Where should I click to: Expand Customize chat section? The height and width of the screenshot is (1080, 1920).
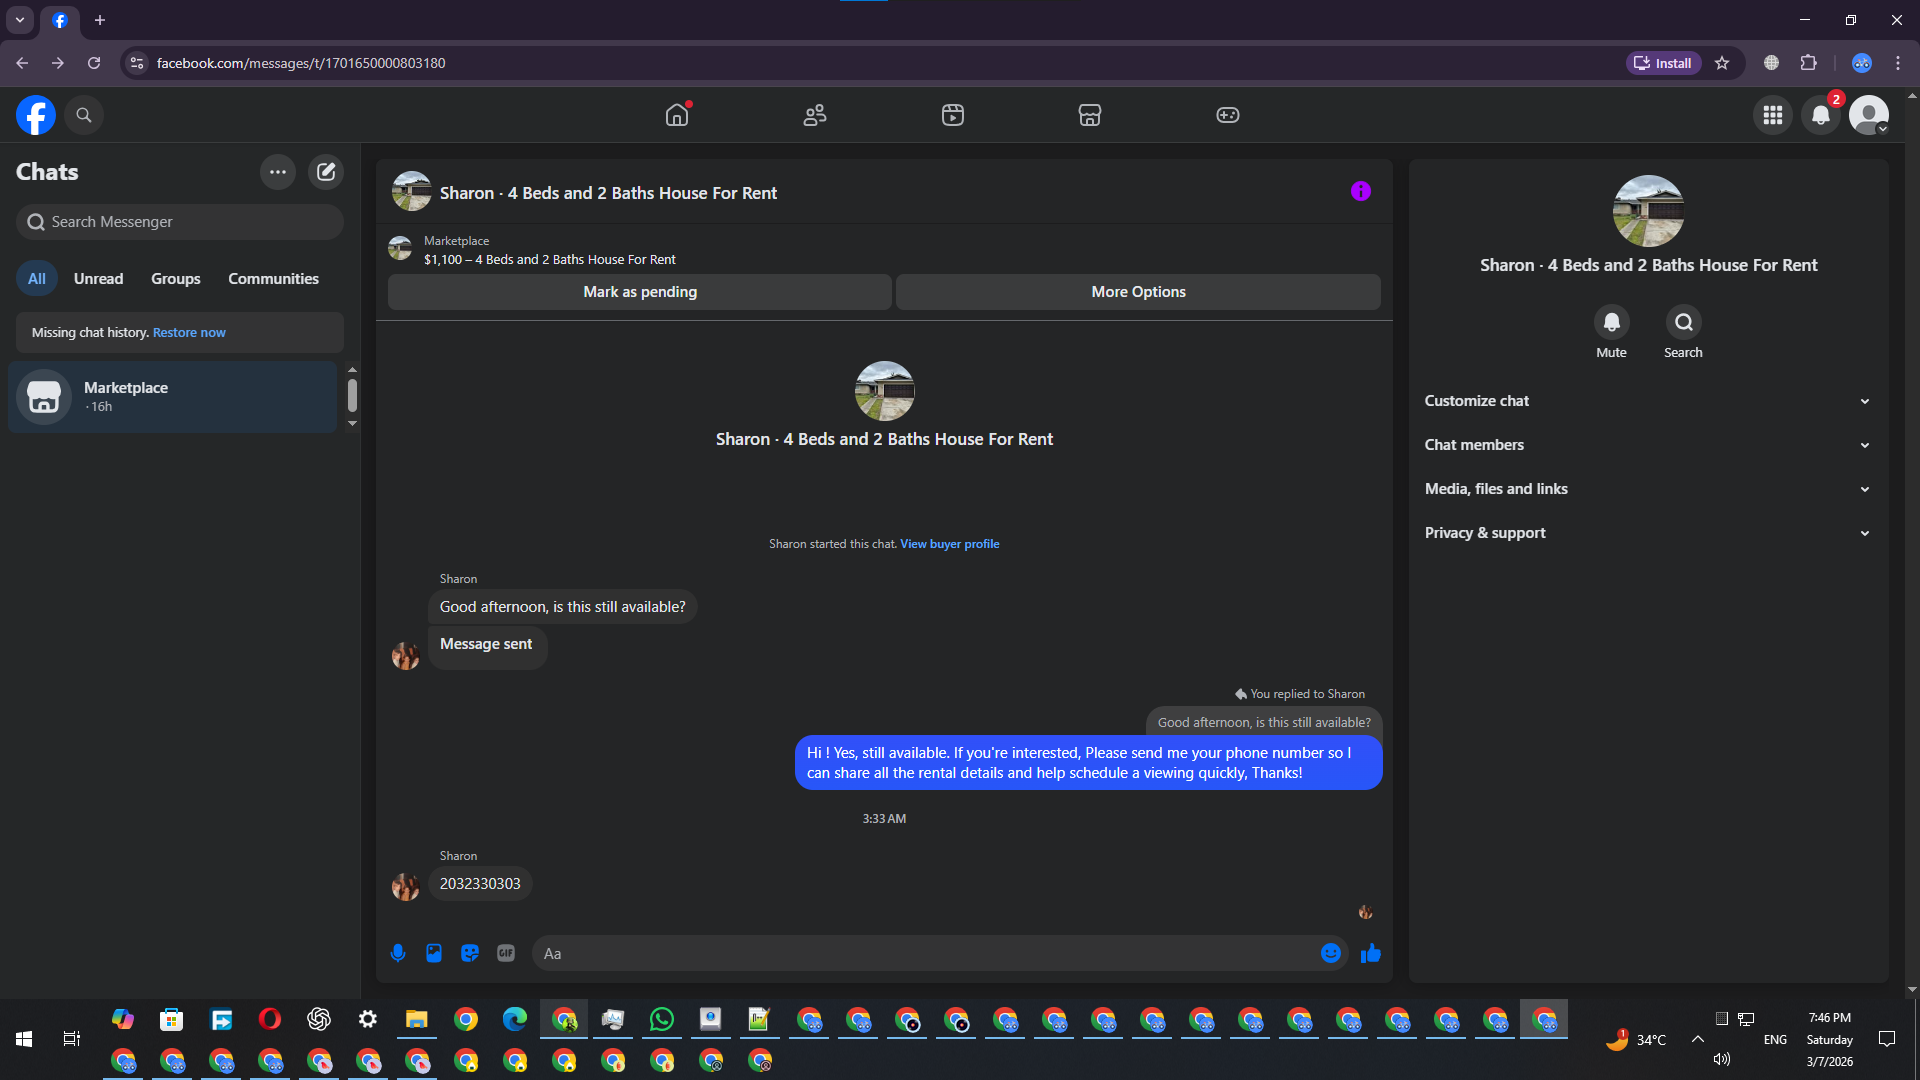[x=1648, y=401]
